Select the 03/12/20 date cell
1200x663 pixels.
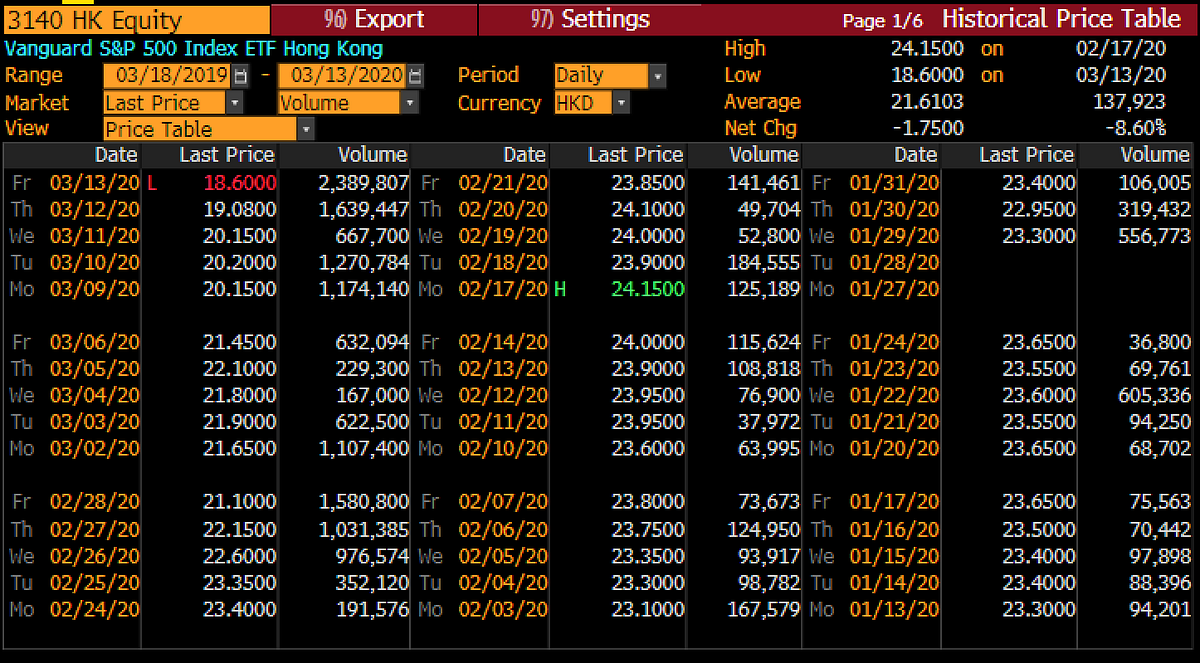click(x=94, y=210)
